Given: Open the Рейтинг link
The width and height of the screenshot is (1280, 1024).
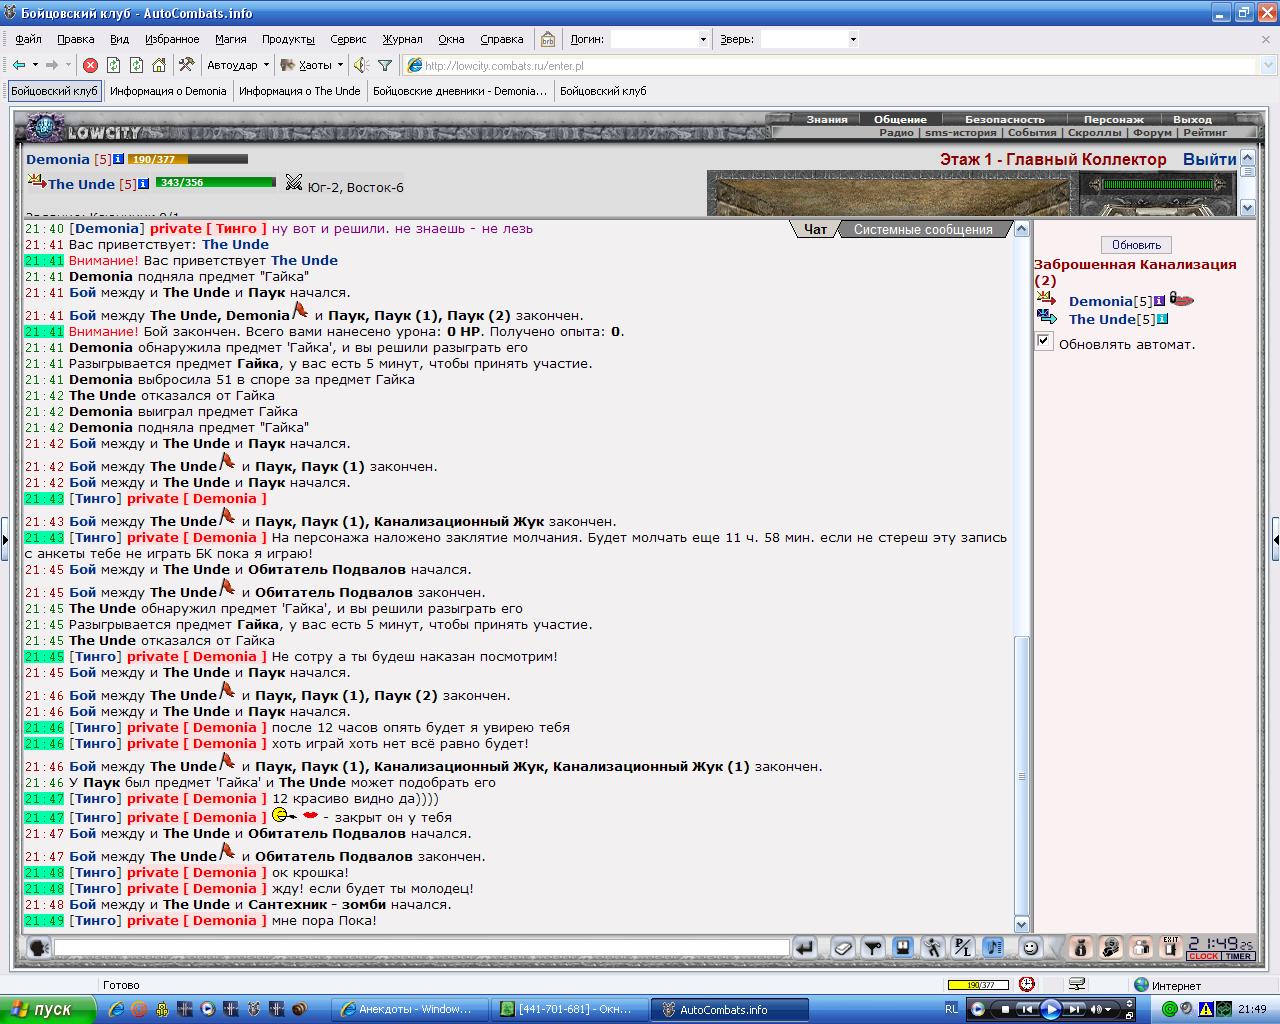Looking at the screenshot, I should click(x=1205, y=132).
